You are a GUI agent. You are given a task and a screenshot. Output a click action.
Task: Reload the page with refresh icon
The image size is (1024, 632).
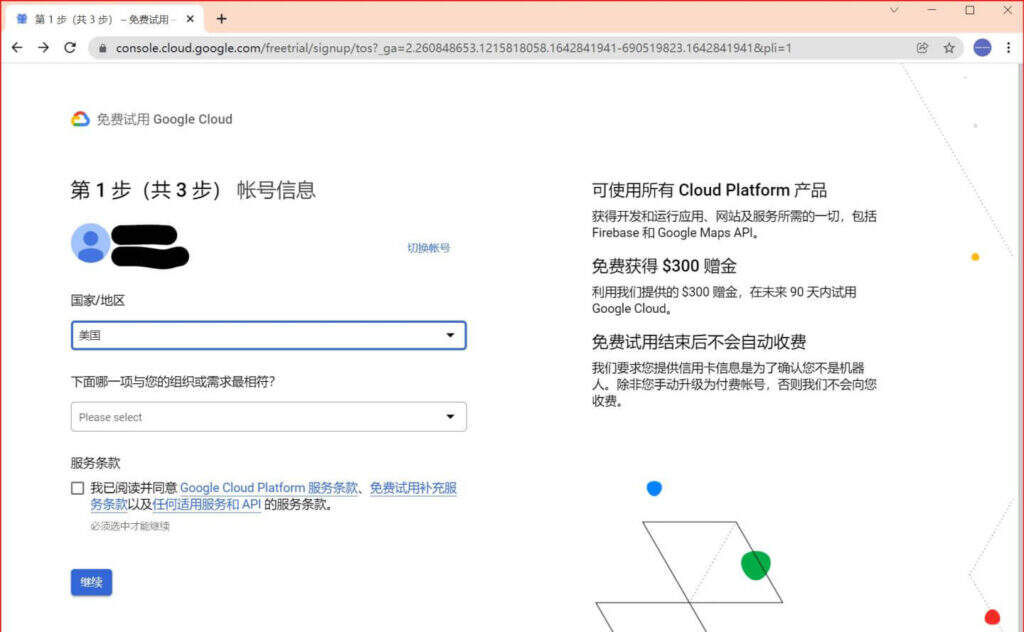[x=70, y=47]
